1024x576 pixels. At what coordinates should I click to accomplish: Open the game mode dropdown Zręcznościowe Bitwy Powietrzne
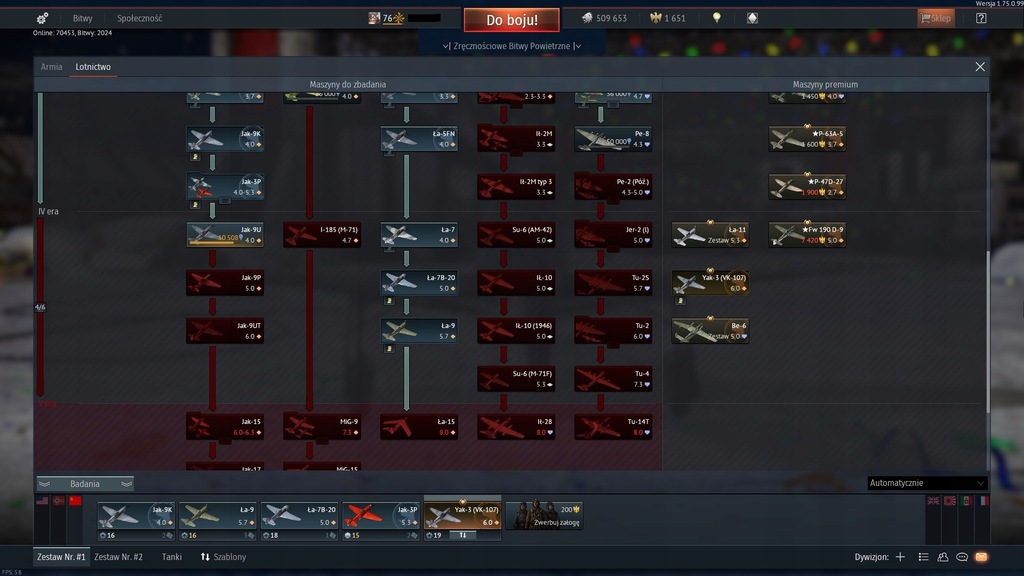(511, 46)
